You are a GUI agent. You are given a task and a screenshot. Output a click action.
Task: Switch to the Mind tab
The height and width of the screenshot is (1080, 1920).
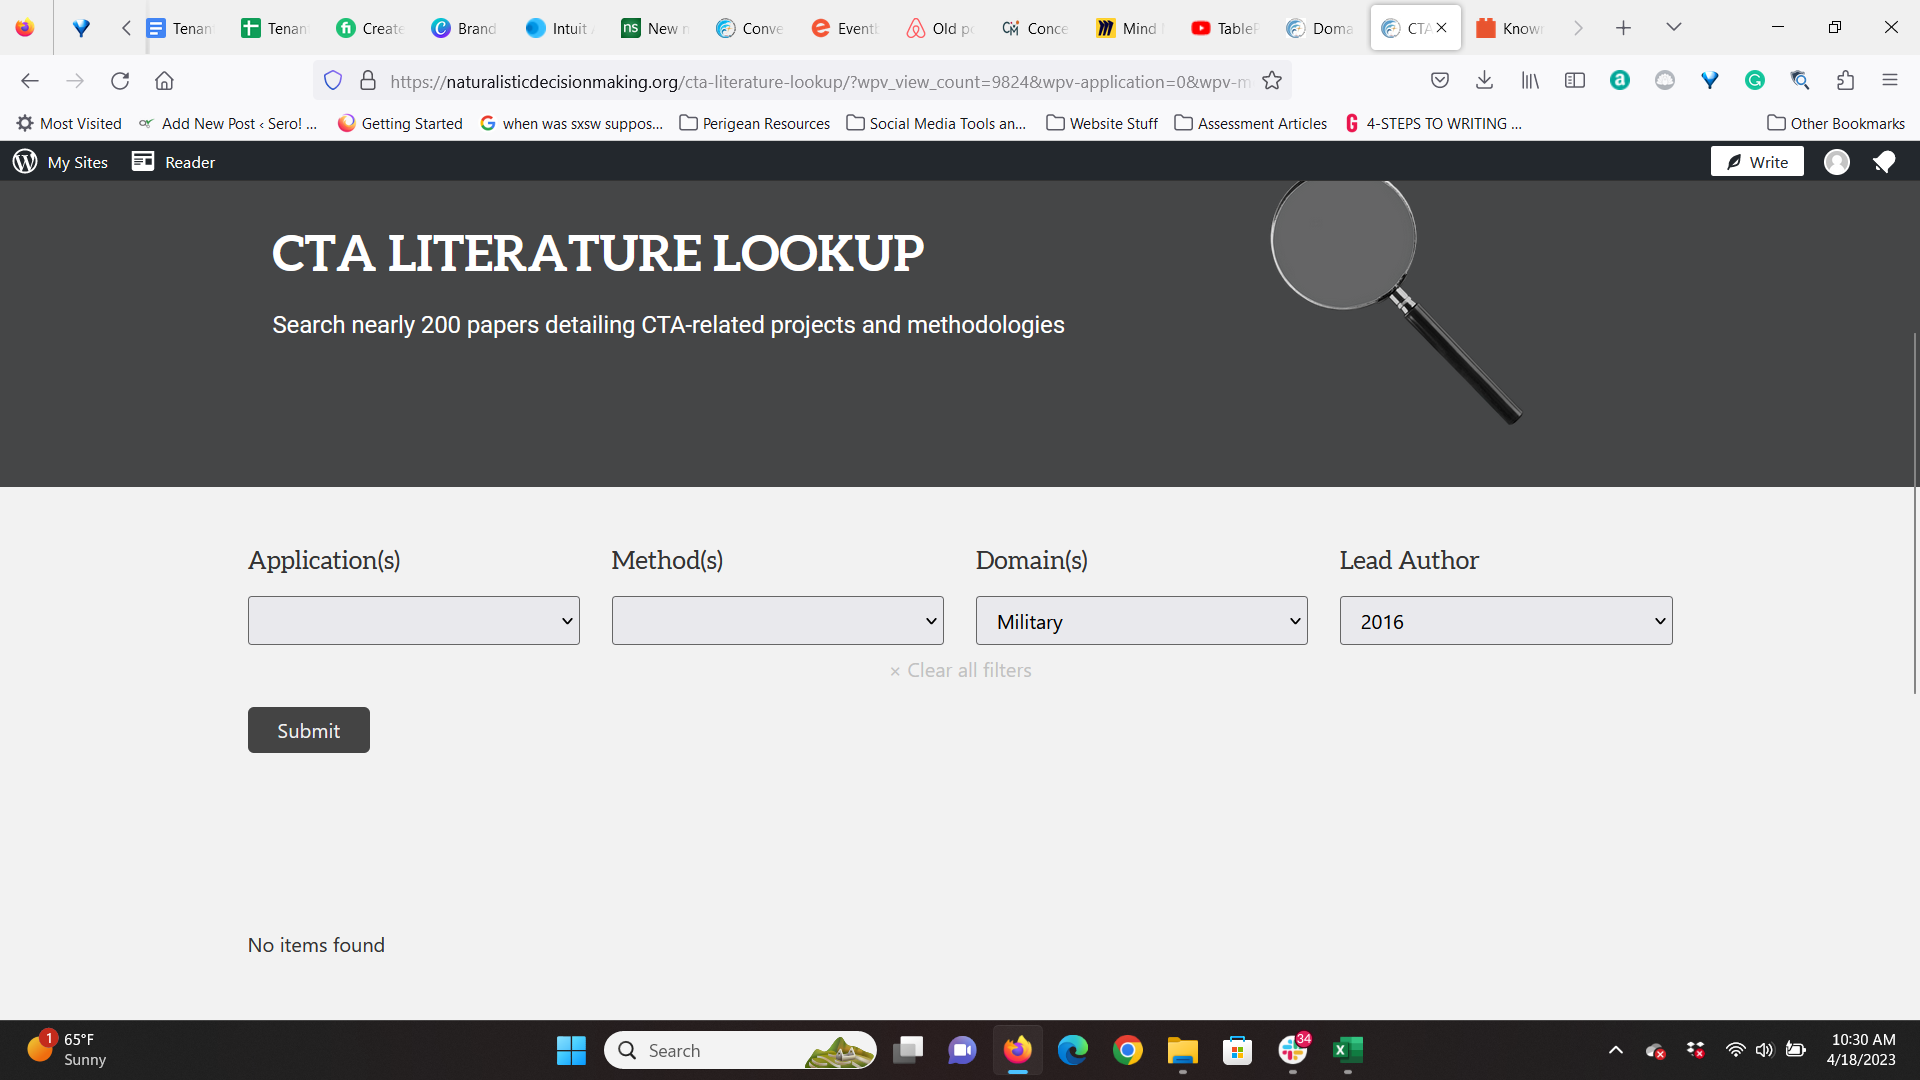coord(1128,28)
